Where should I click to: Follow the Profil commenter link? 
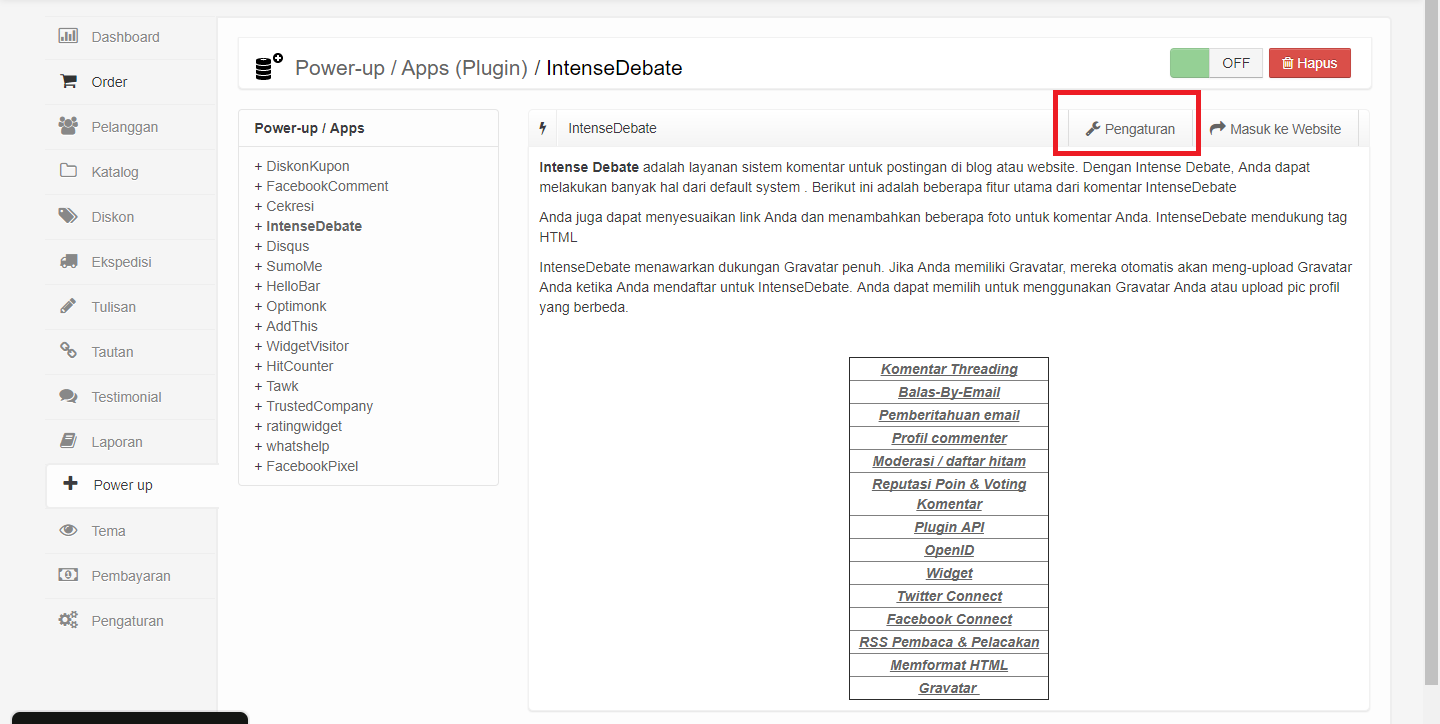point(949,438)
